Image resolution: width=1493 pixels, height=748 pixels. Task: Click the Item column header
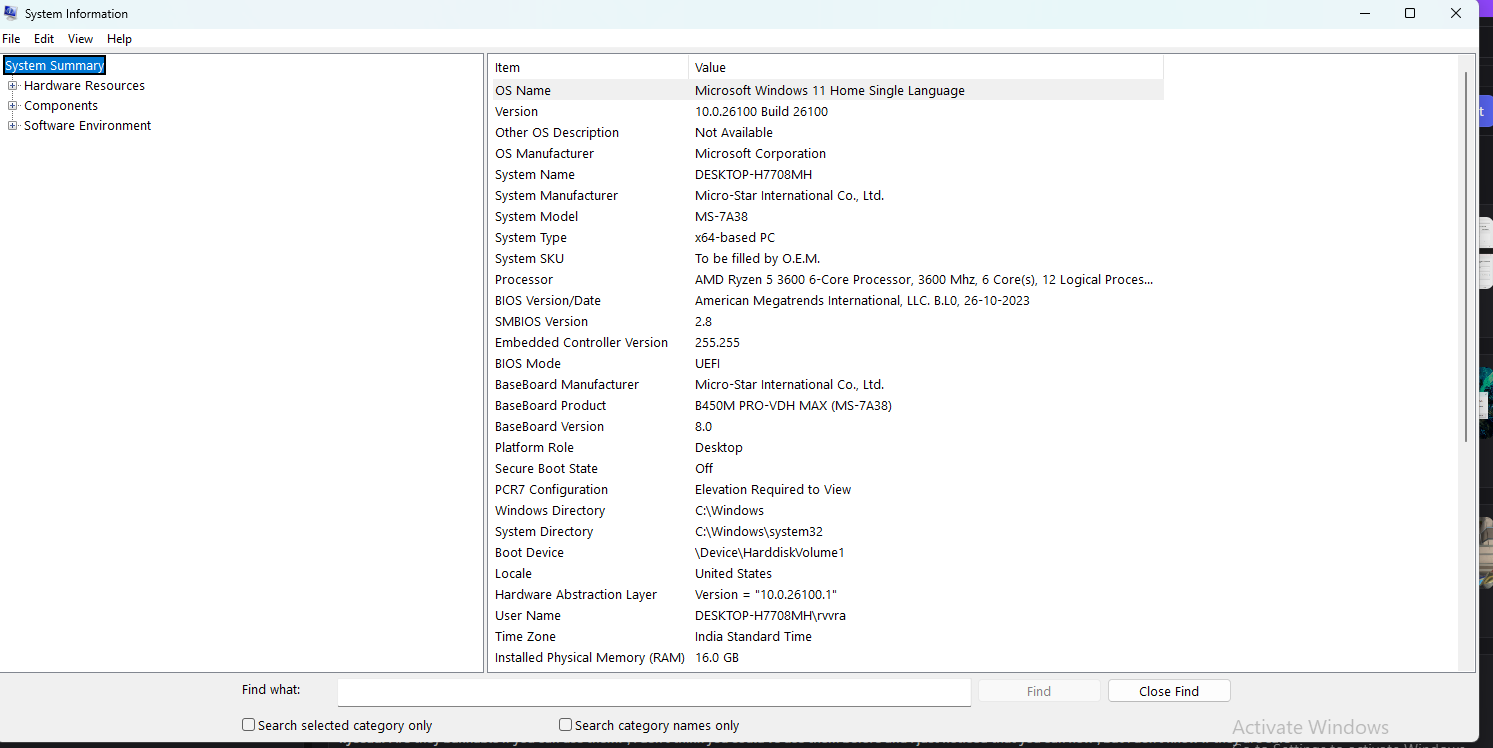588,68
